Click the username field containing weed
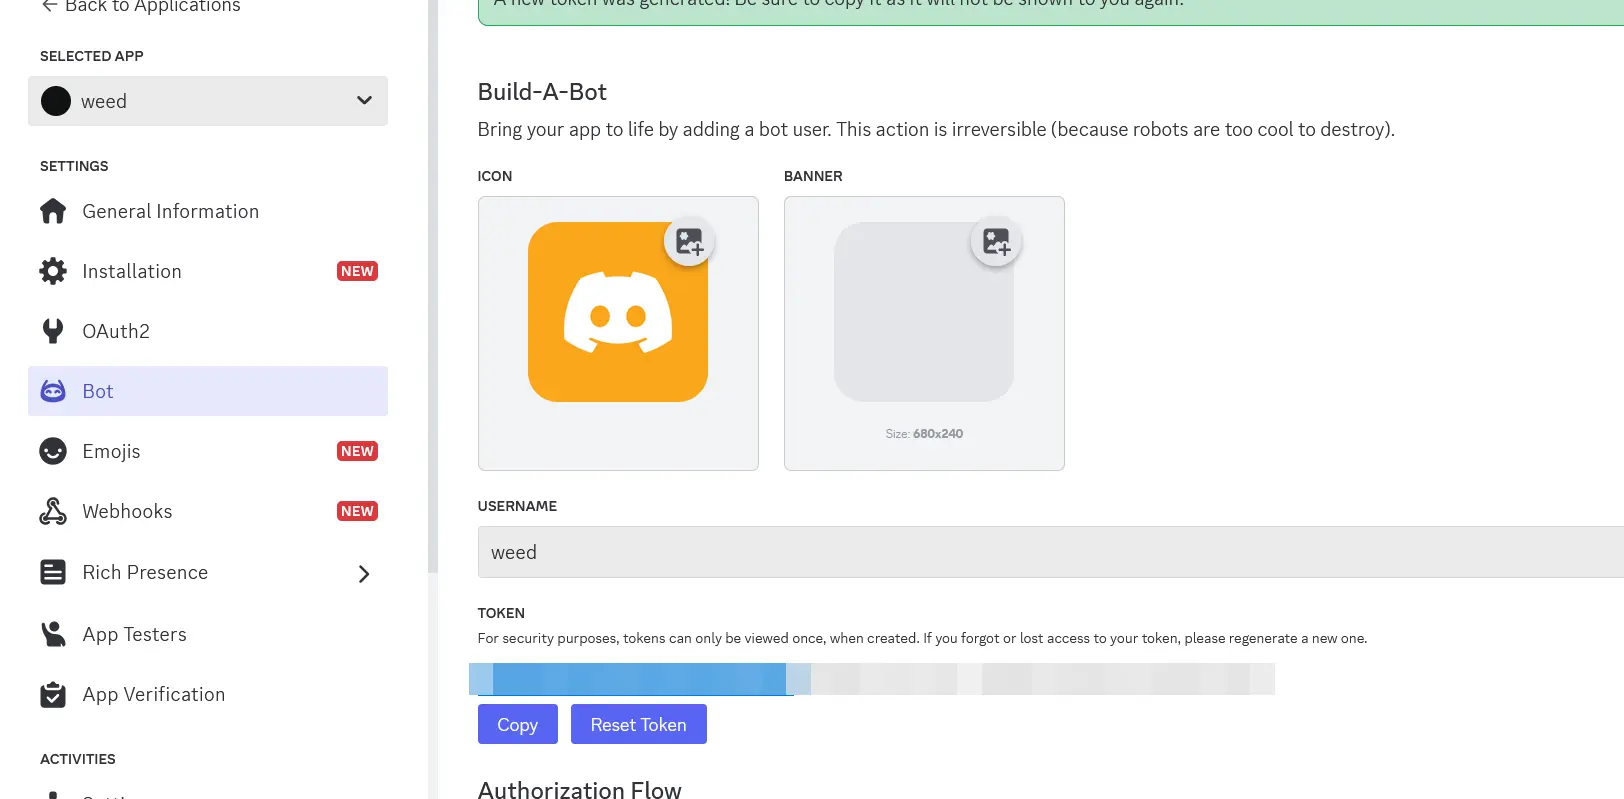The height and width of the screenshot is (799, 1624). [x=1050, y=552]
